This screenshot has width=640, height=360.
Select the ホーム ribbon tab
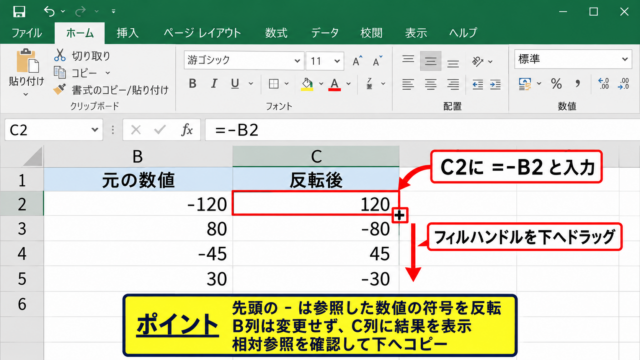(x=80, y=33)
